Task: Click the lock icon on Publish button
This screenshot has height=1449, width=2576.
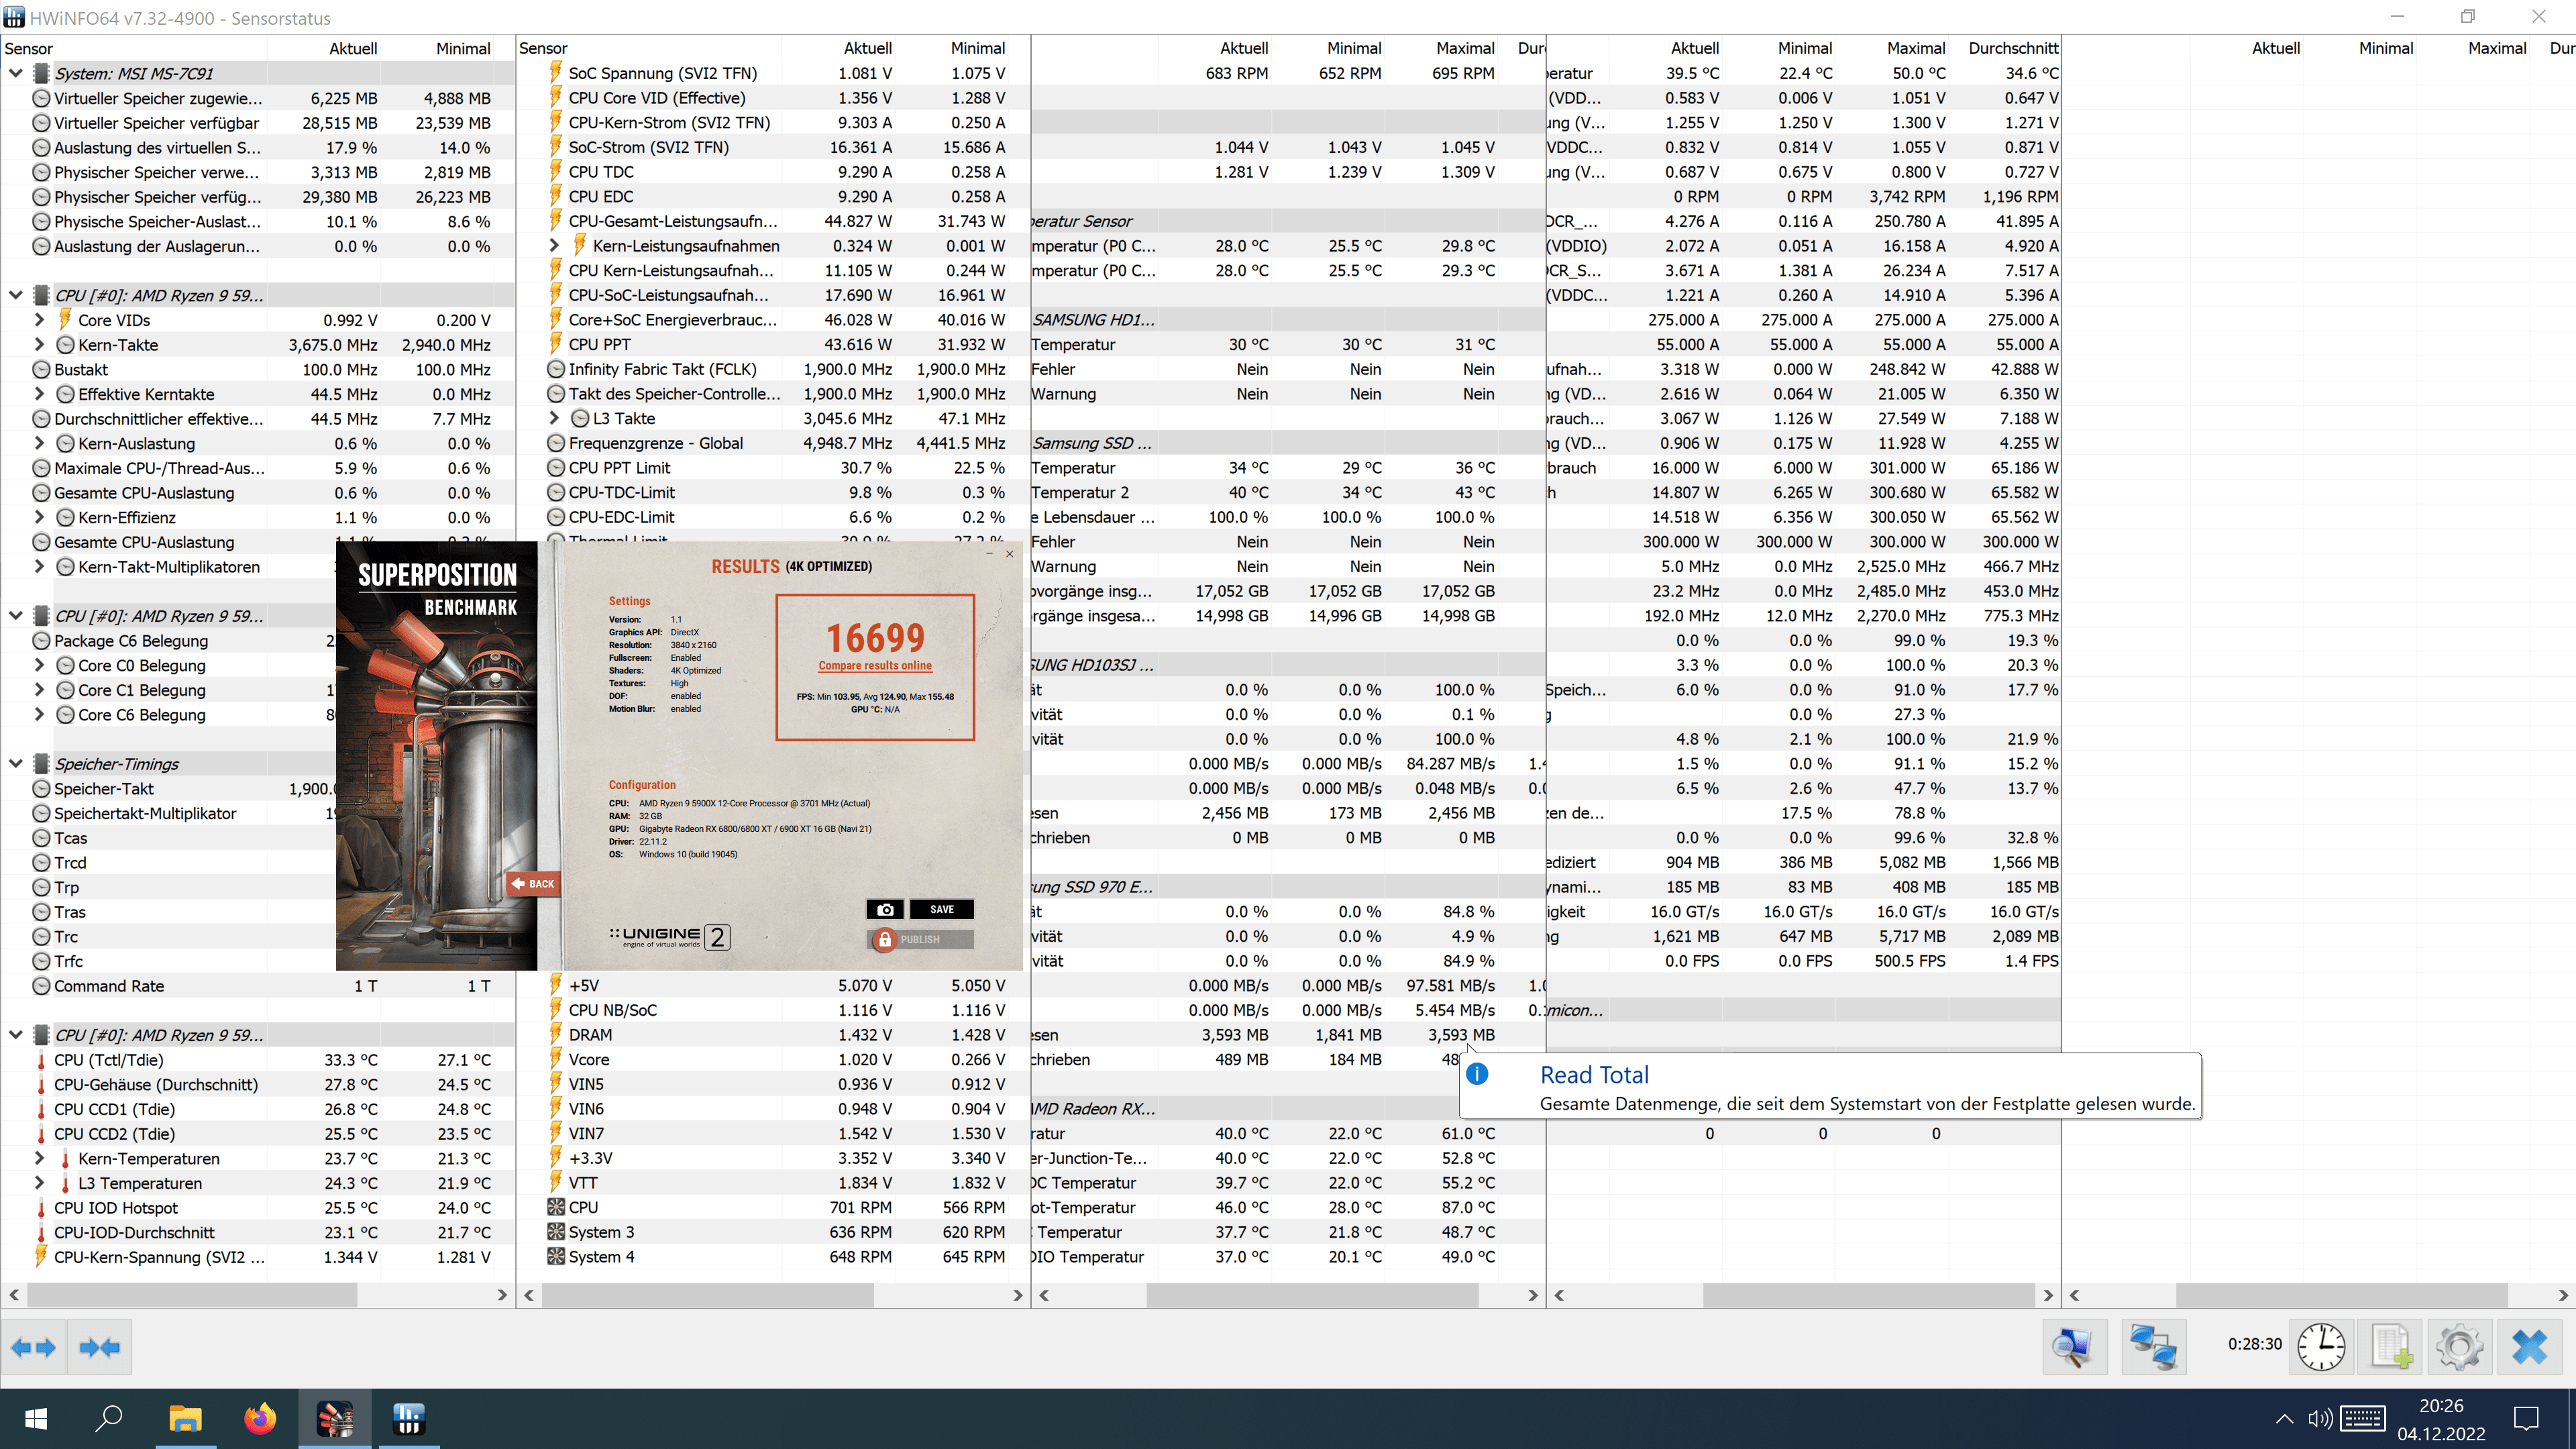Action: [x=884, y=939]
